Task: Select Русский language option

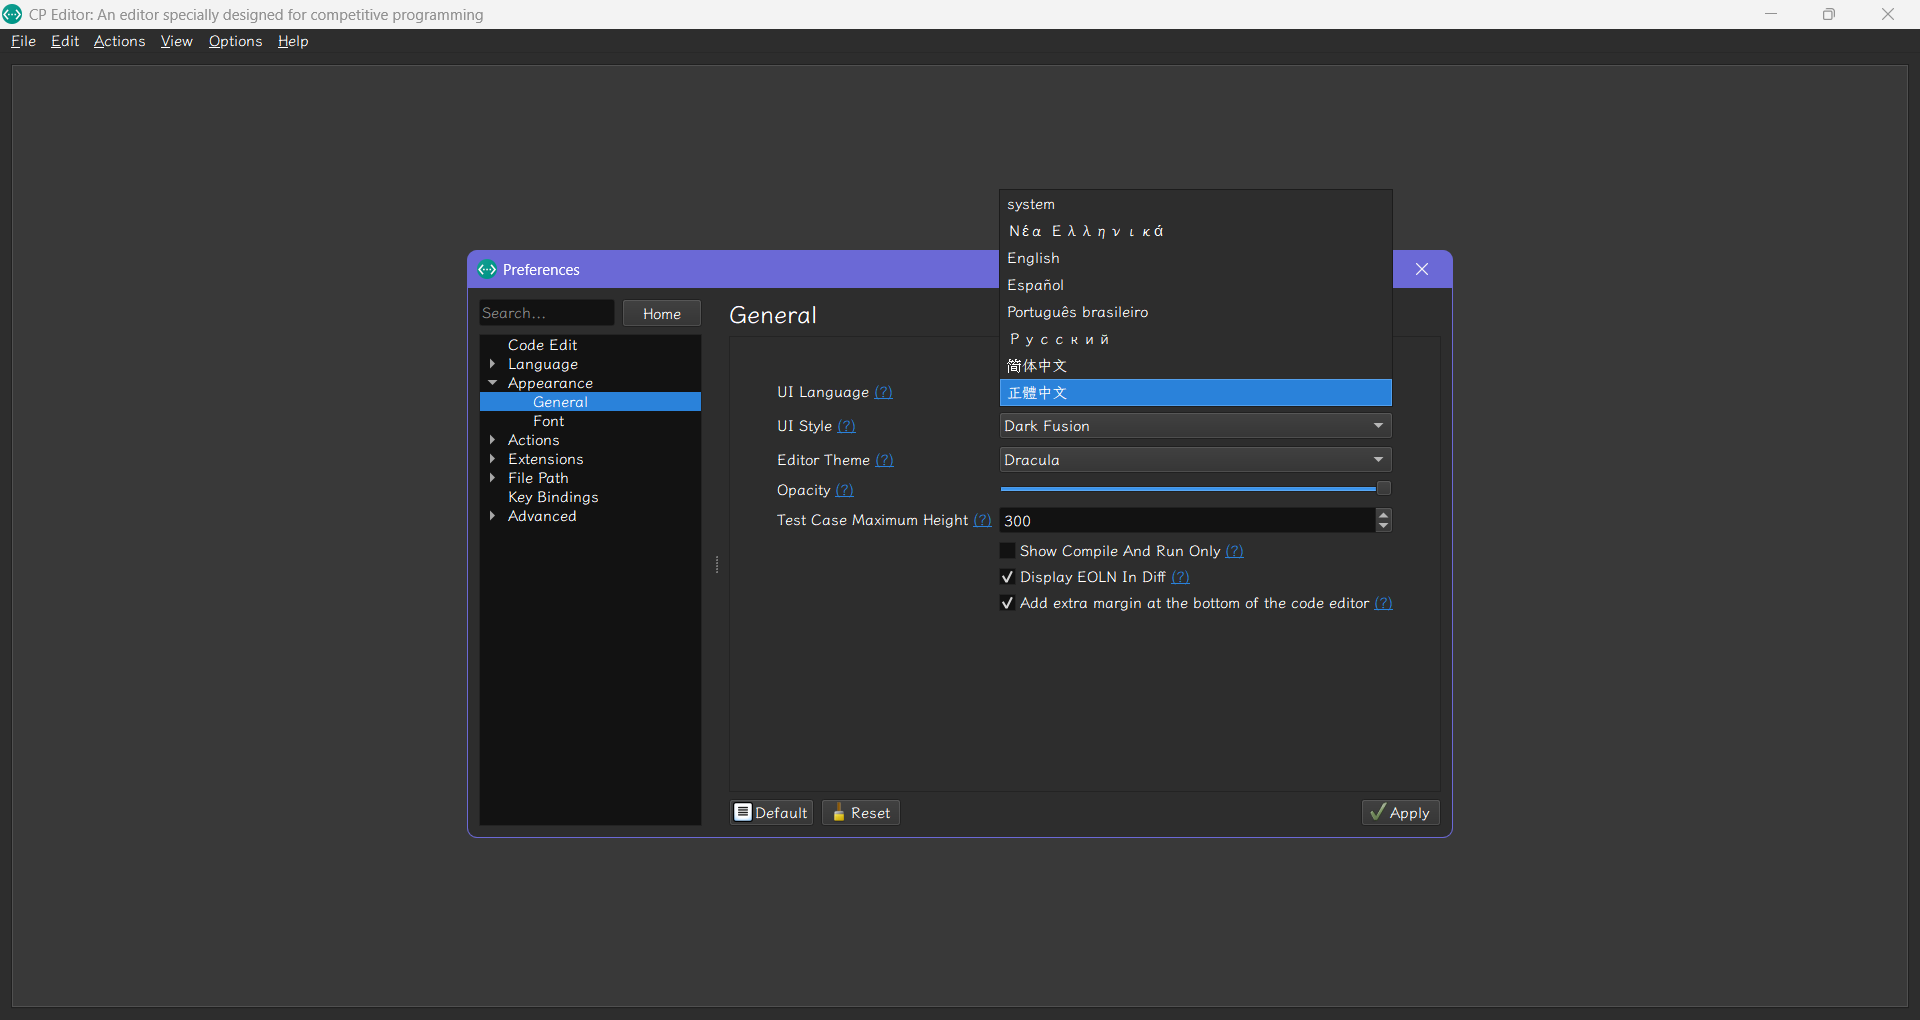Action: coord(1196,339)
